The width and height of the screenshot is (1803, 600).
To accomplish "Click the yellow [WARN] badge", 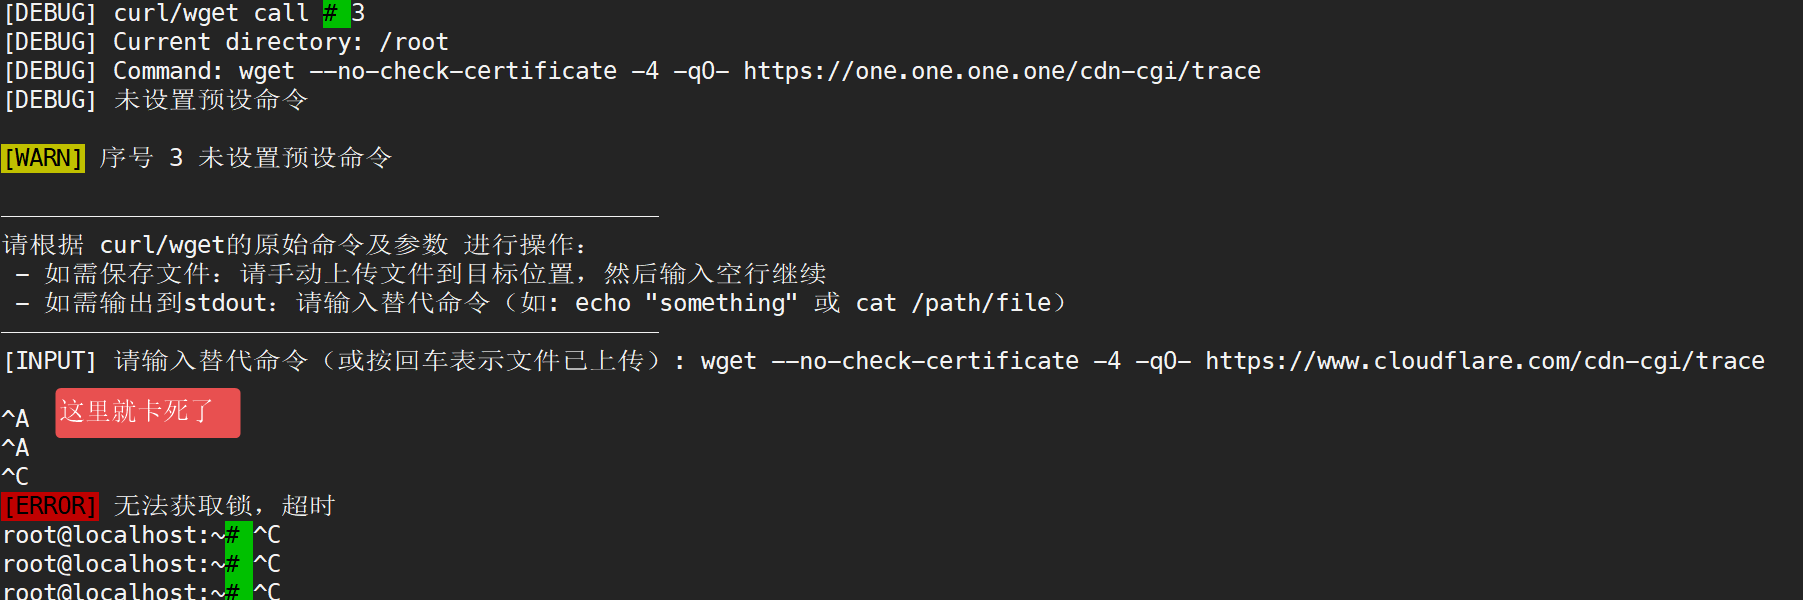I will click(43, 158).
